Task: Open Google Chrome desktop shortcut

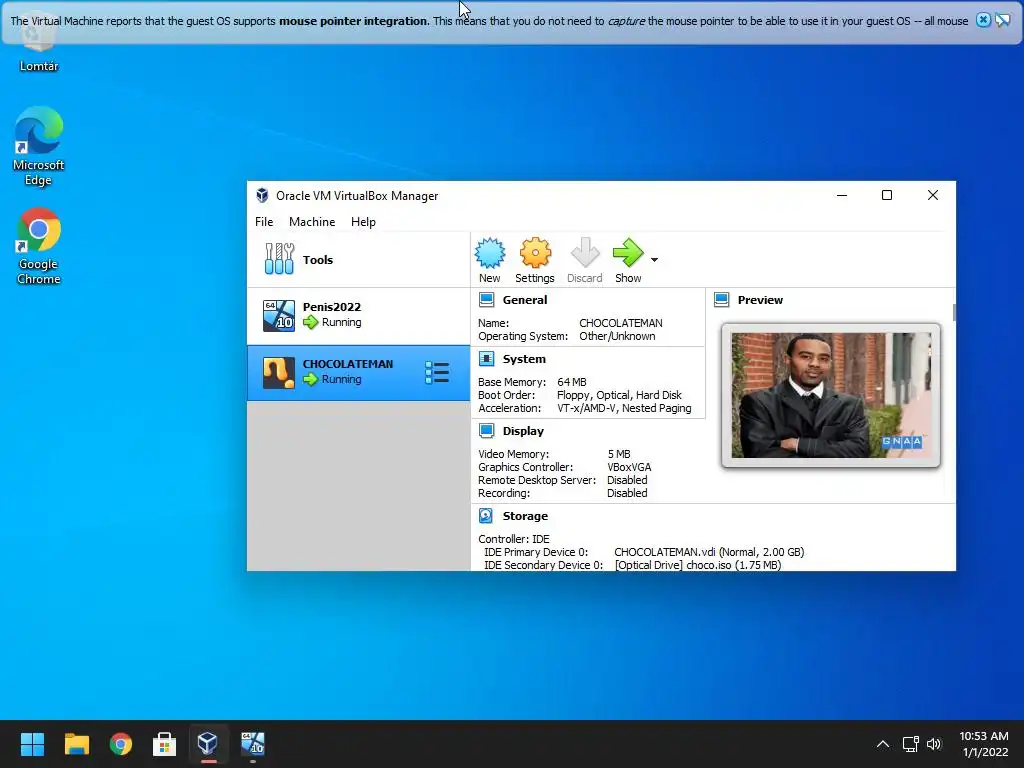Action: (39, 246)
